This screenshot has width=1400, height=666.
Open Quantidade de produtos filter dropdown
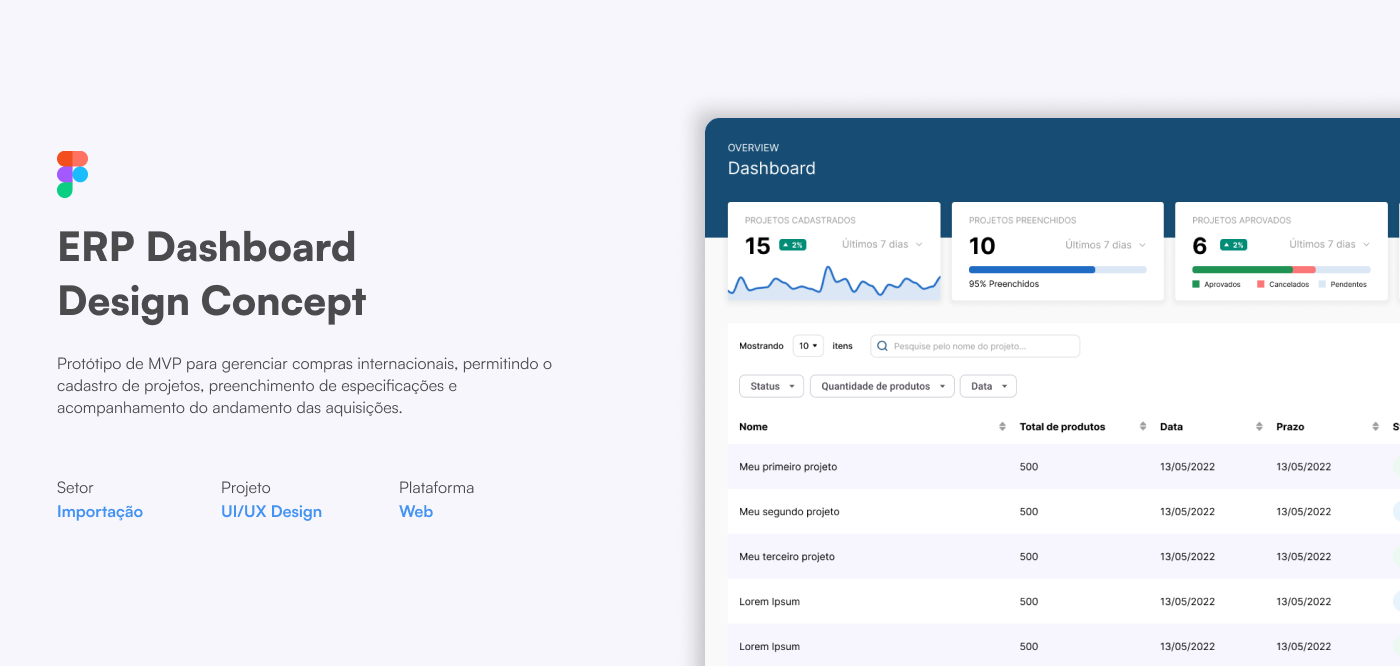882,386
